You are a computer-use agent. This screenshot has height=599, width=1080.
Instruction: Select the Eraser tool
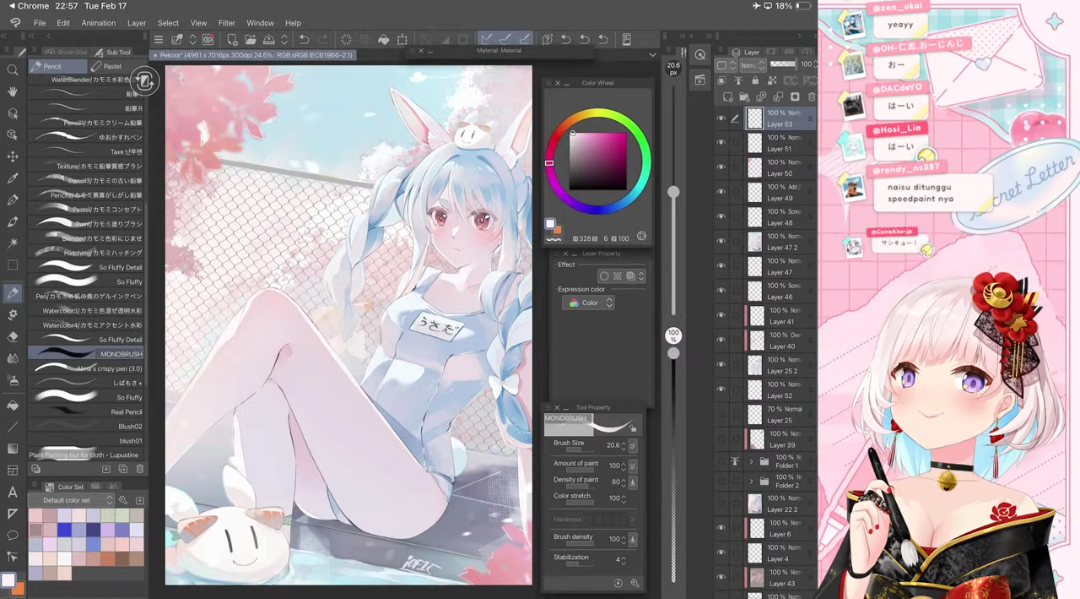click(12, 337)
